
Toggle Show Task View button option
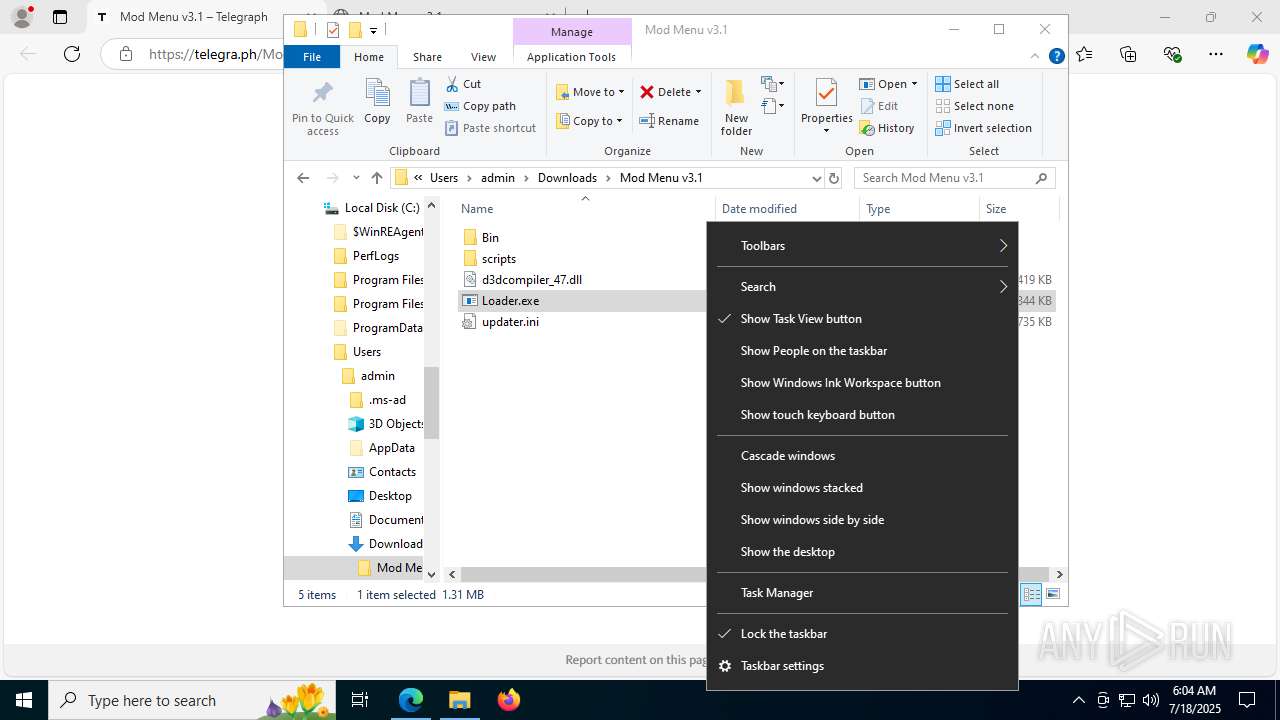point(862,319)
